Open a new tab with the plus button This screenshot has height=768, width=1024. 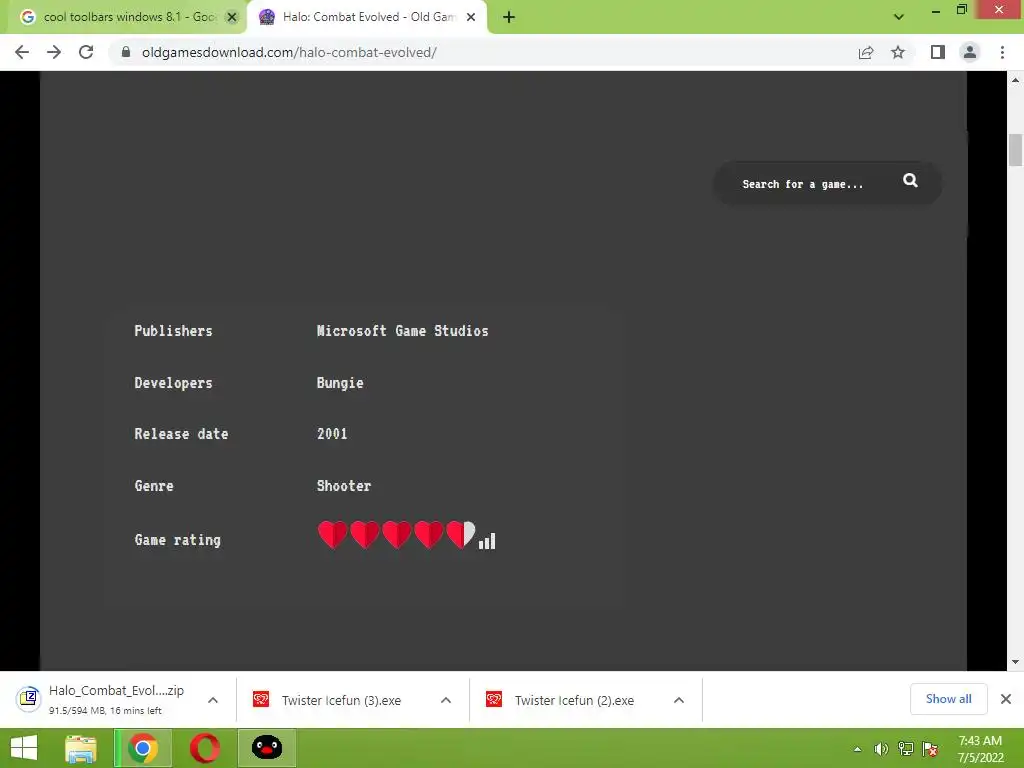click(509, 18)
